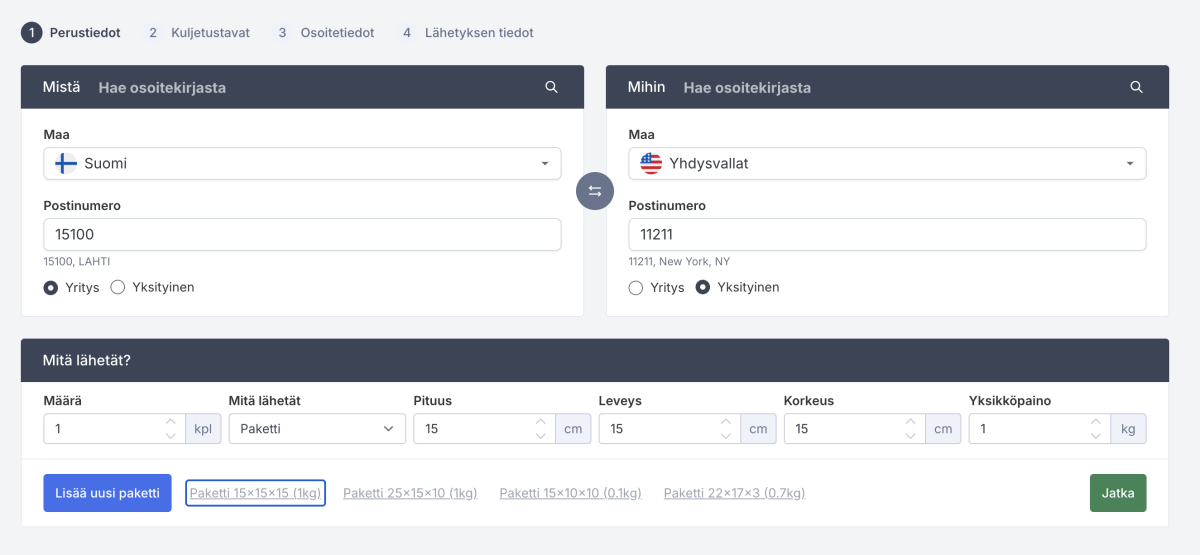
Task: Click the US flag icon in the Maa field
Action: (x=651, y=163)
